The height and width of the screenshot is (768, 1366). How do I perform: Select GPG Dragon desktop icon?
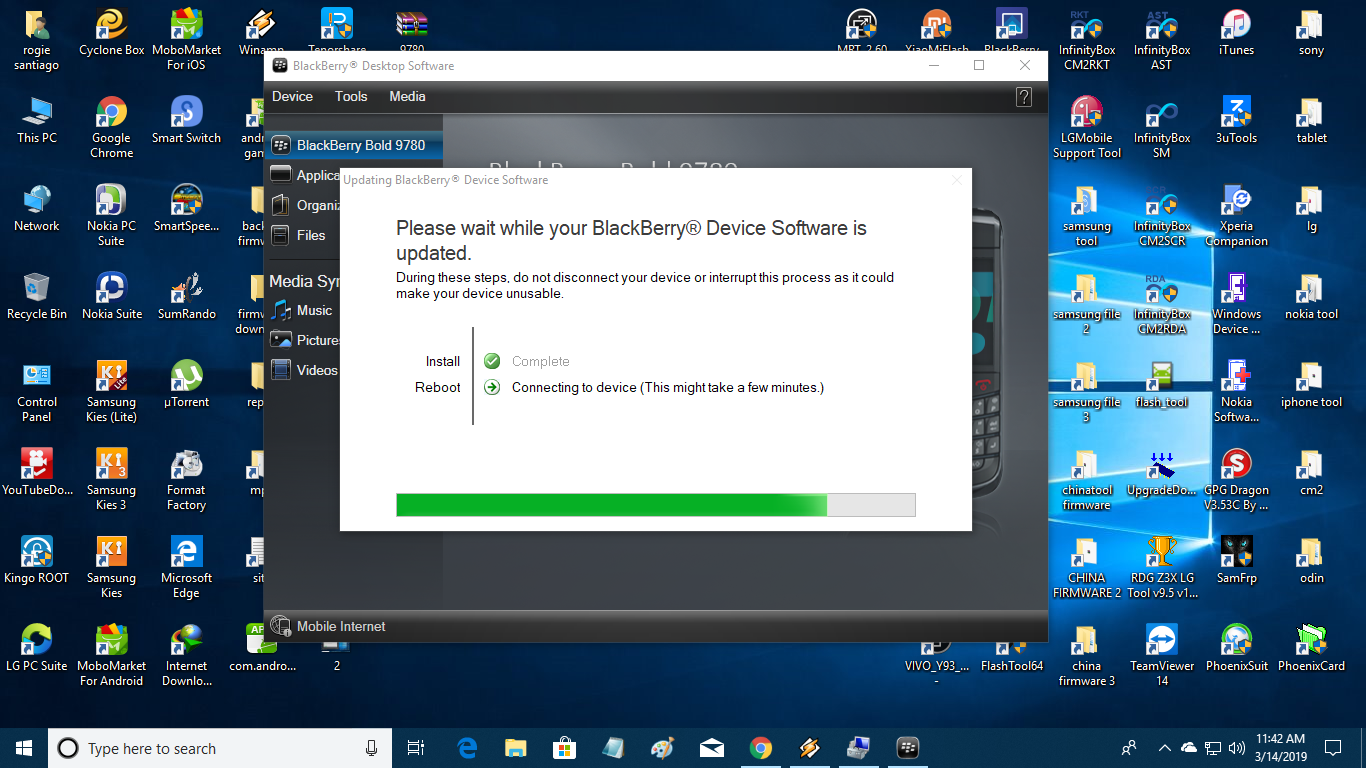coord(1236,480)
